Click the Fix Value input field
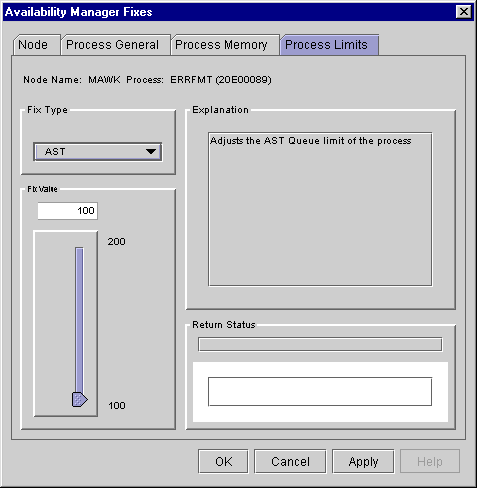The image size is (477, 488). point(68,211)
